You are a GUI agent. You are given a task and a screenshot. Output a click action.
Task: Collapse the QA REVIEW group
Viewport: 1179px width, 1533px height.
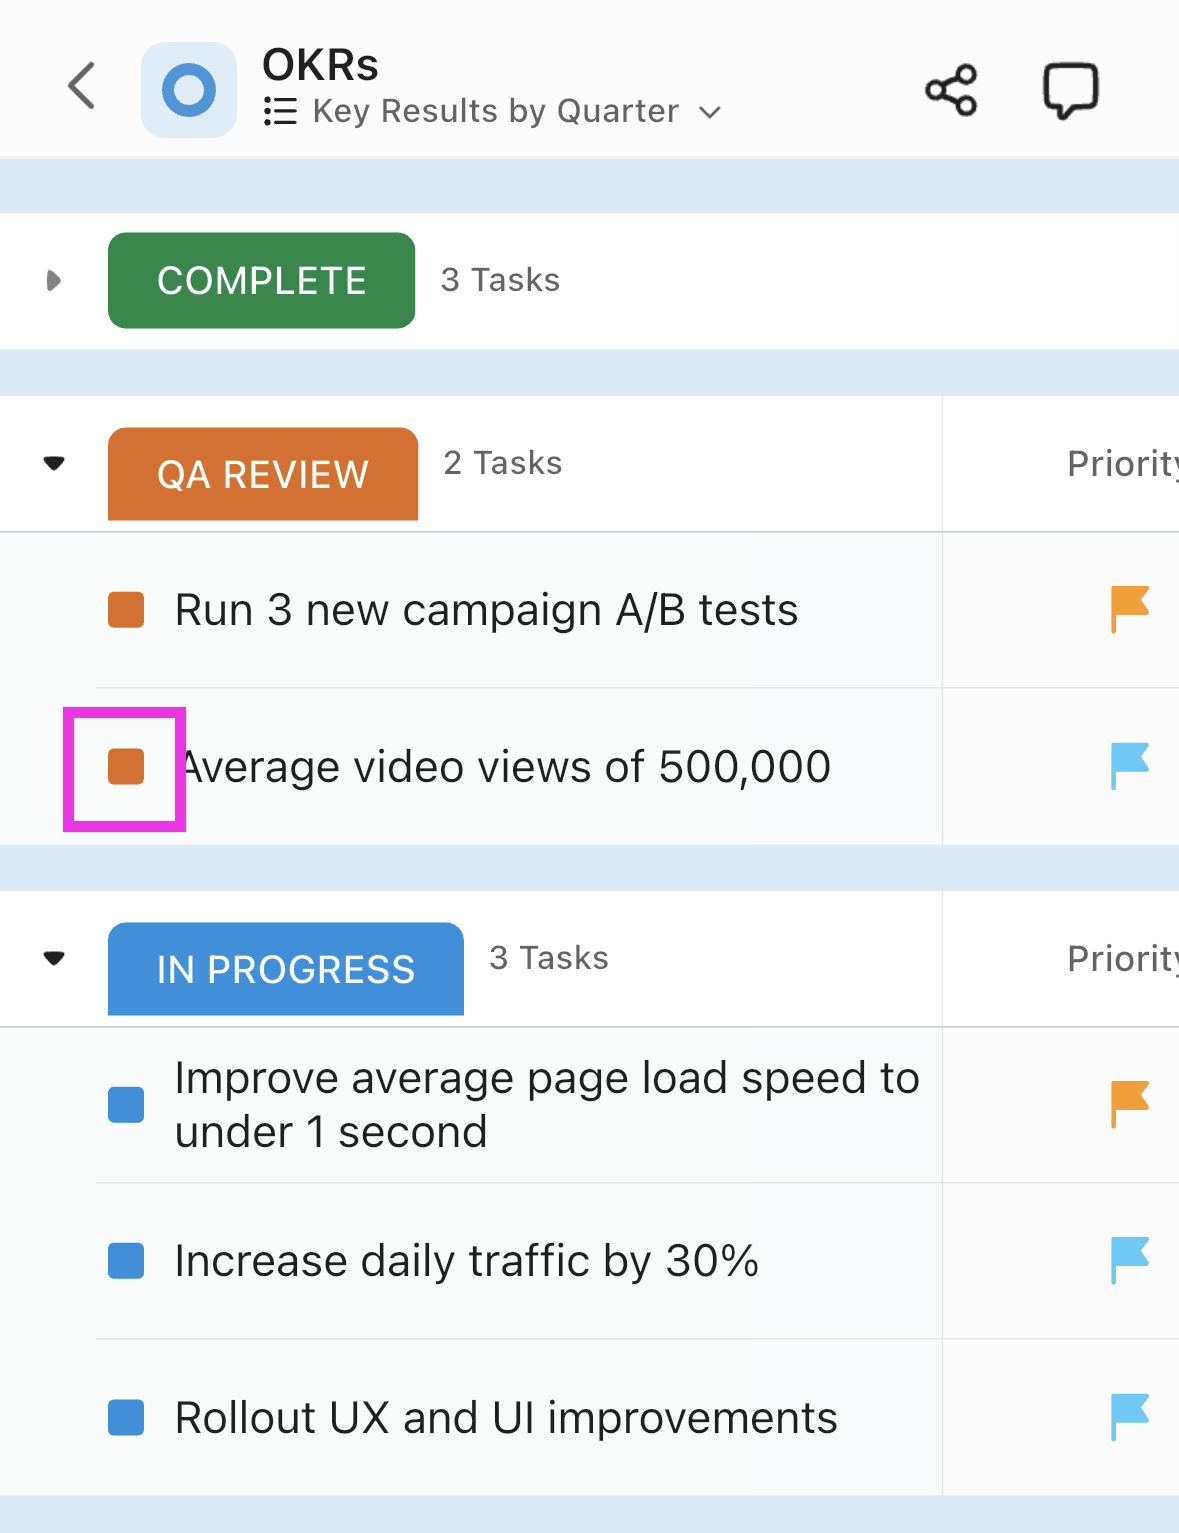pos(54,463)
